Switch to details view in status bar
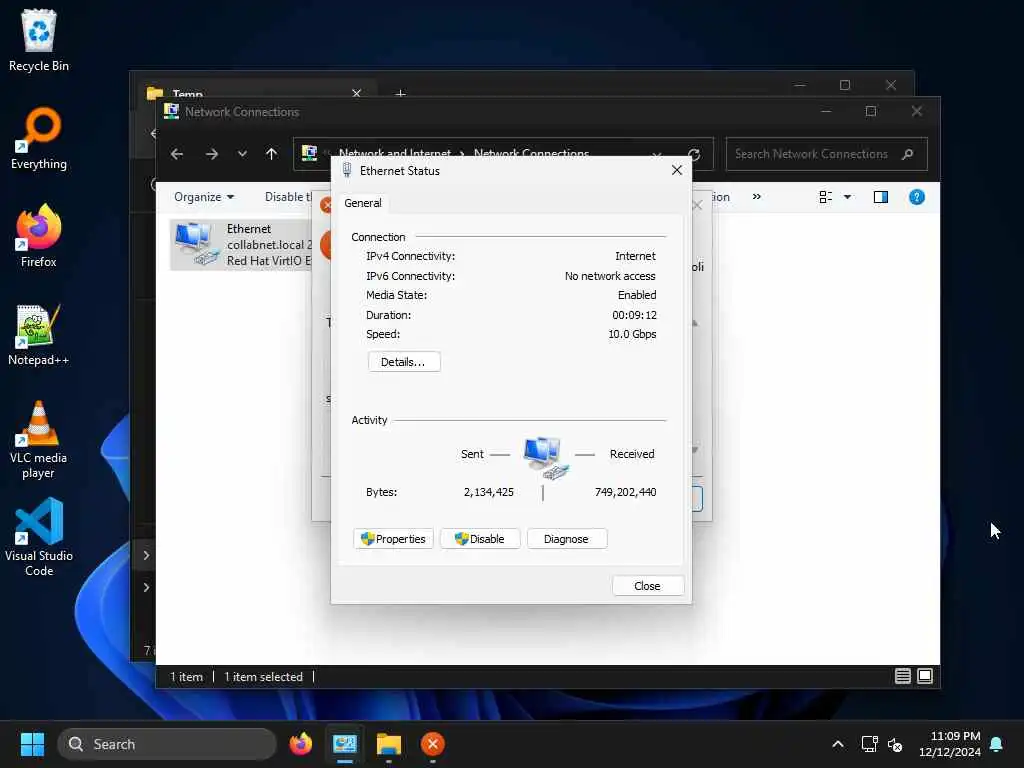Screen dimensions: 1024x768 point(903,677)
